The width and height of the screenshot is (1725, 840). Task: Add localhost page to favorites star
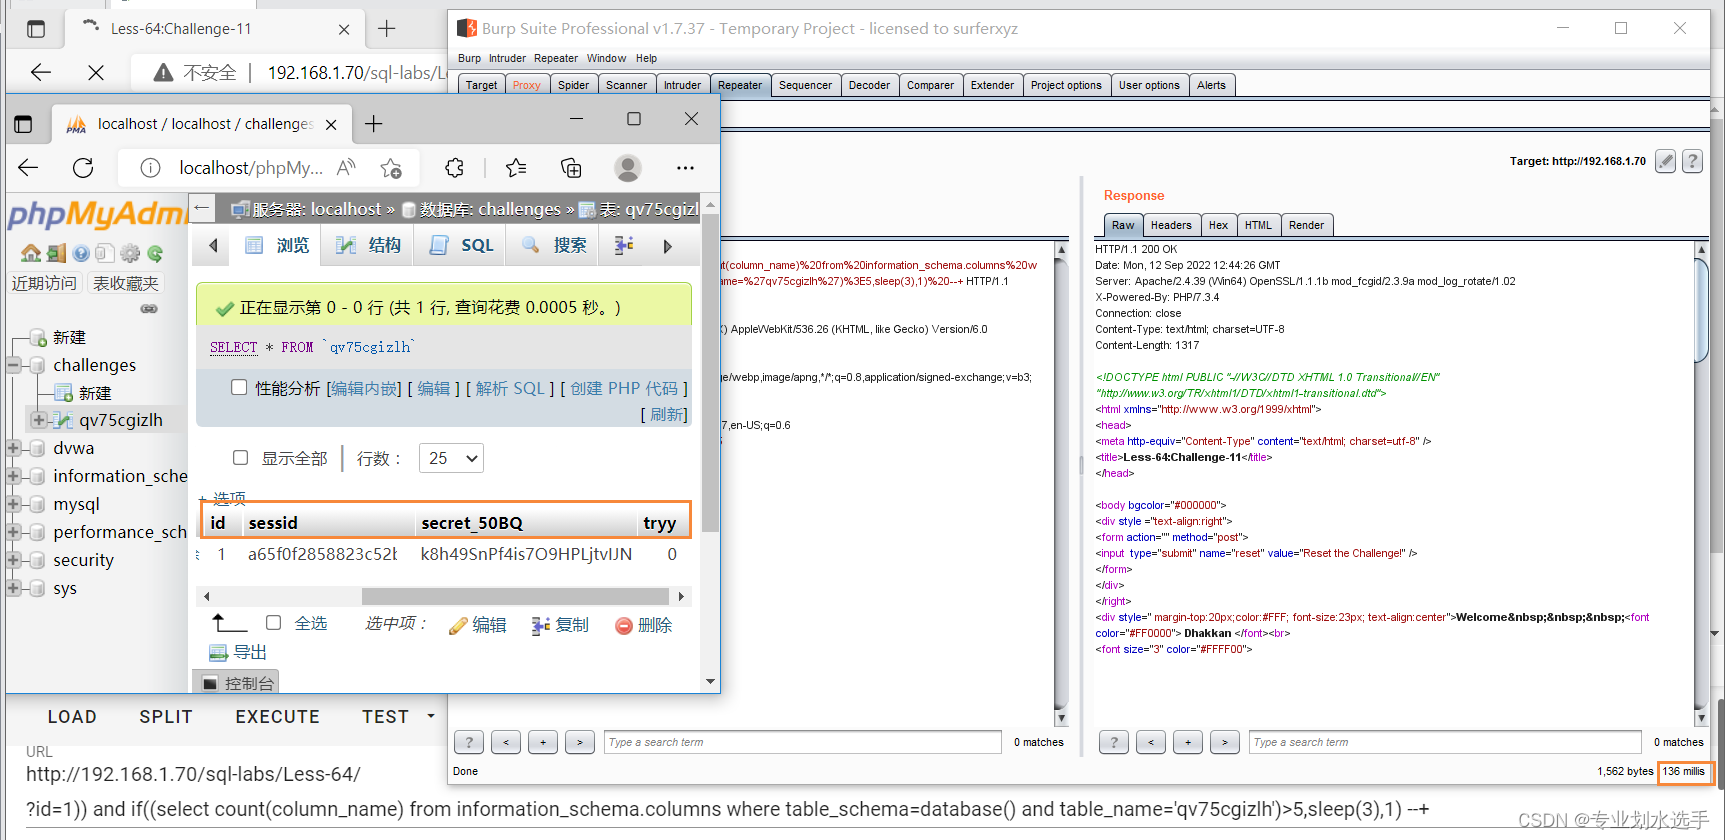coord(391,168)
